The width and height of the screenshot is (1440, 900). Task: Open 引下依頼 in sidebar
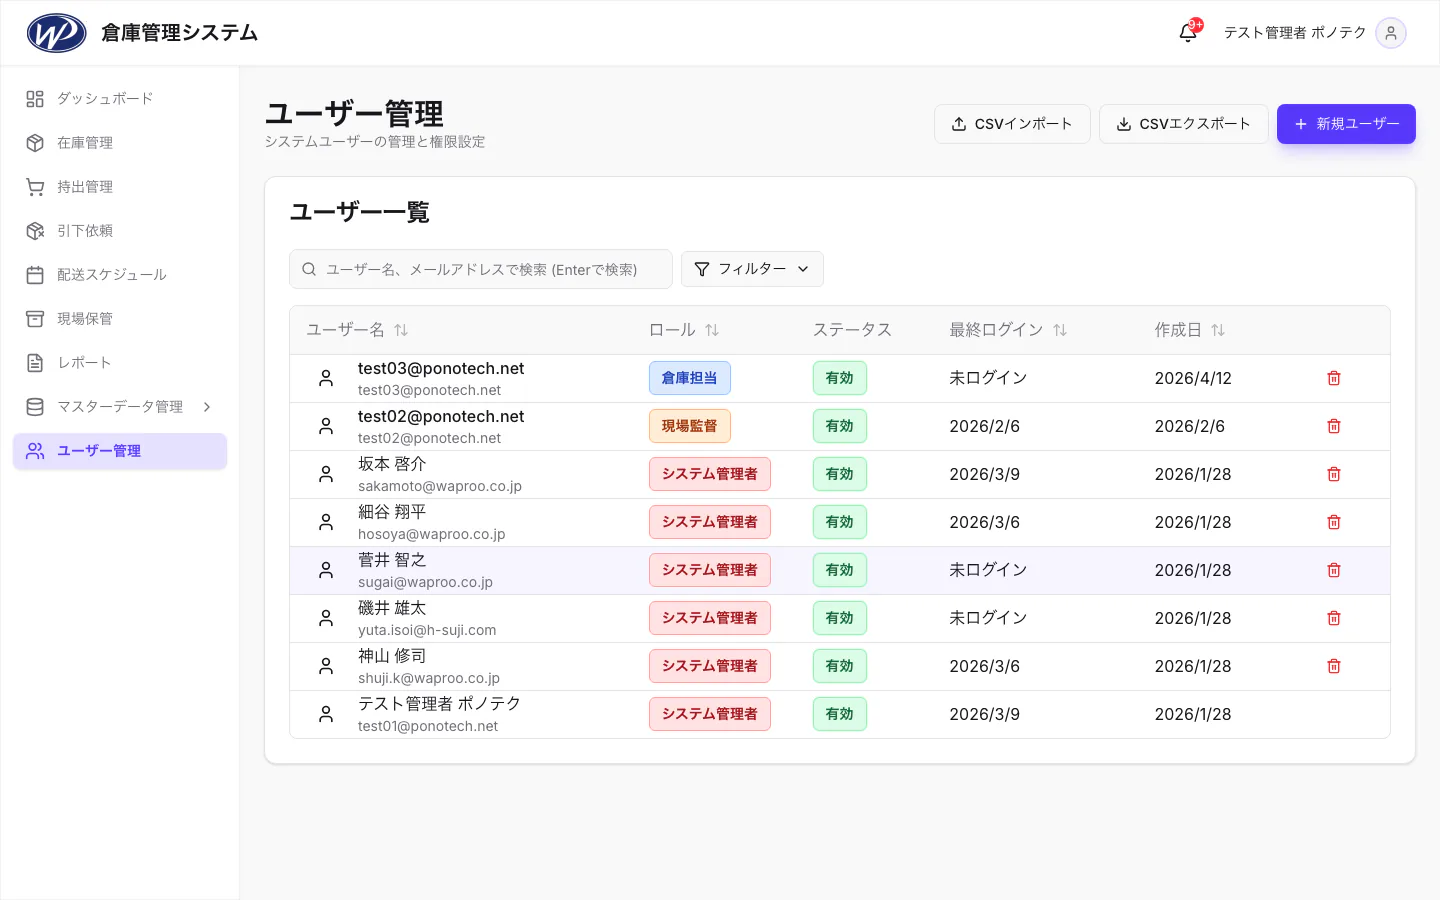tap(120, 231)
